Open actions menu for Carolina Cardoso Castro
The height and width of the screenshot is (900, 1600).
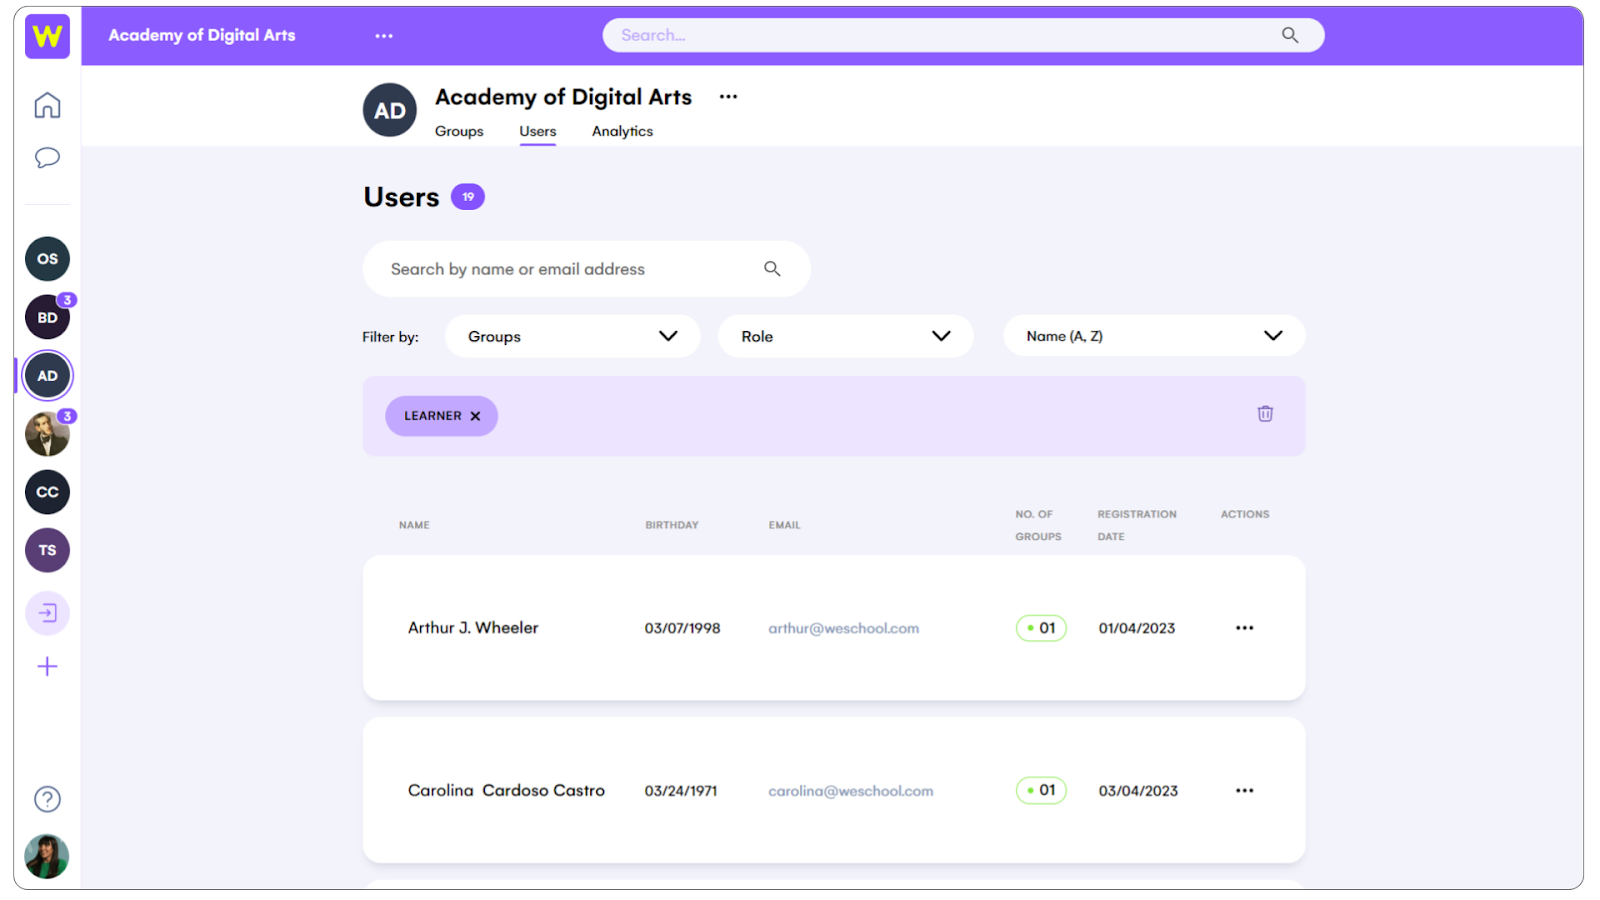tap(1244, 790)
